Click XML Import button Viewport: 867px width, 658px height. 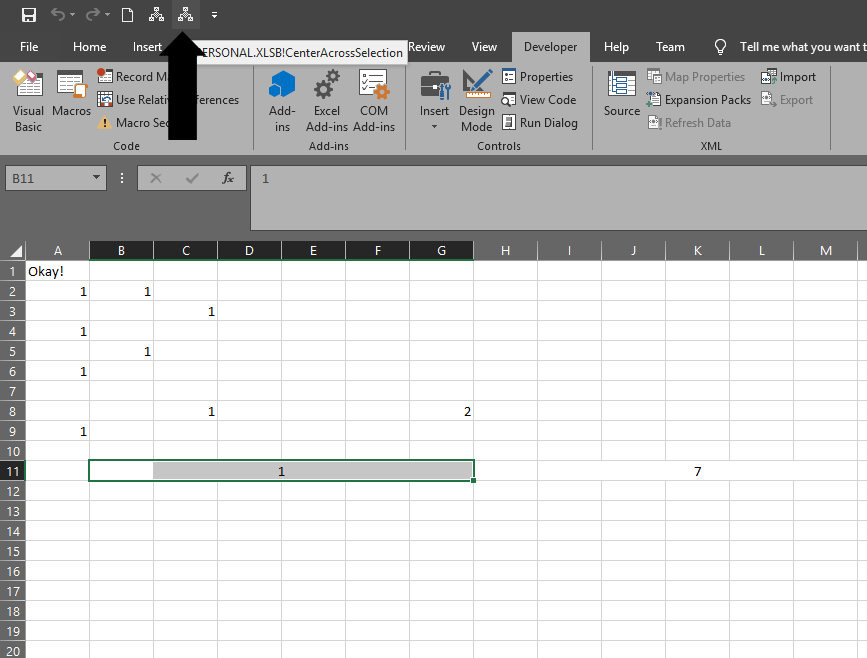788,76
